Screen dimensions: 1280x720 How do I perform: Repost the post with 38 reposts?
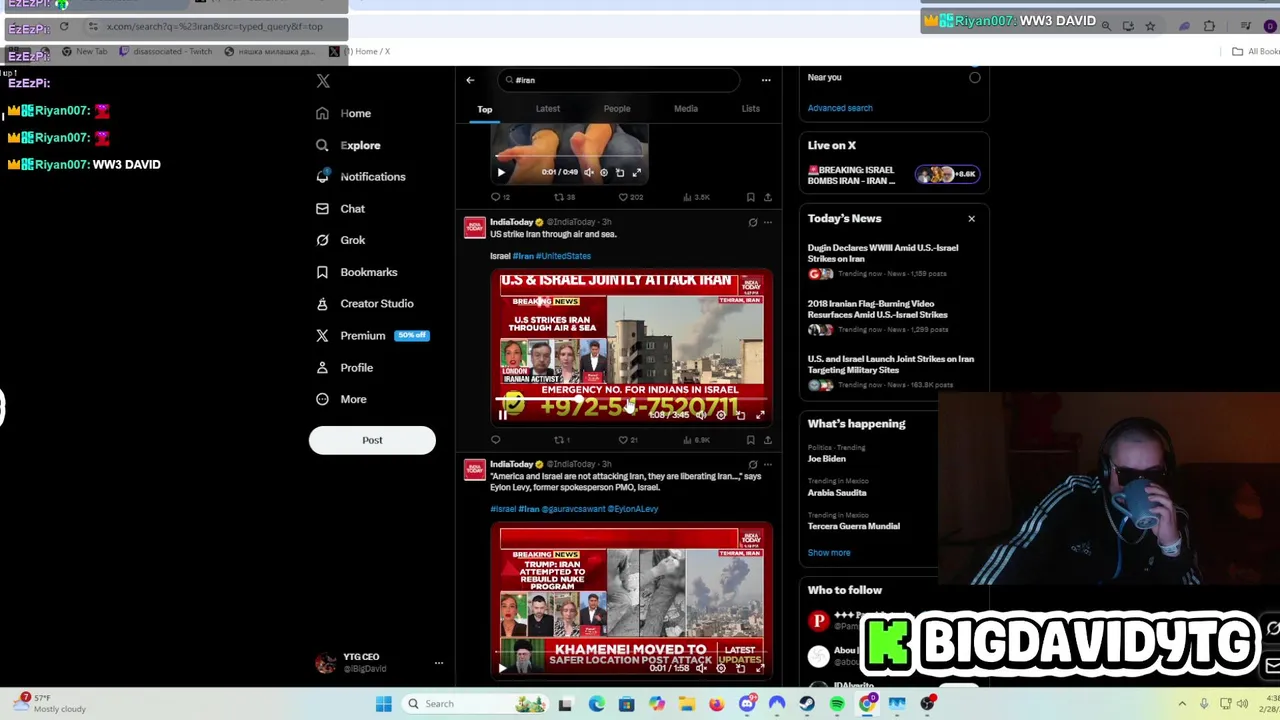click(x=565, y=197)
